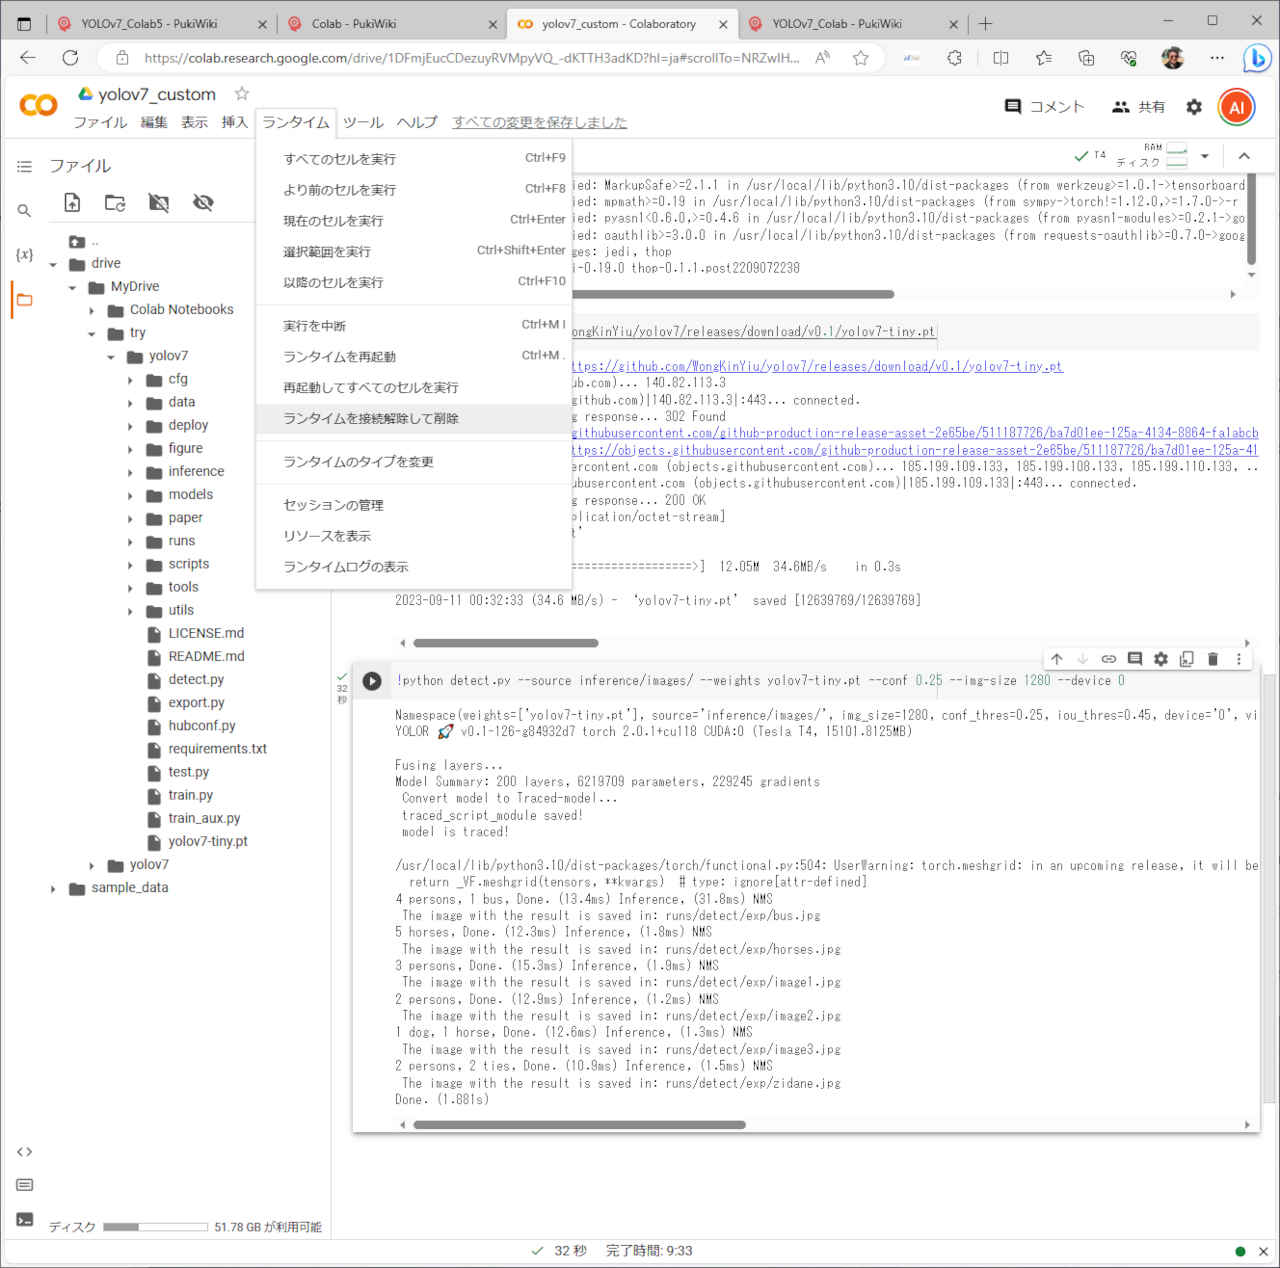
Task: Delete the cell using trash icon
Action: pos(1212,659)
